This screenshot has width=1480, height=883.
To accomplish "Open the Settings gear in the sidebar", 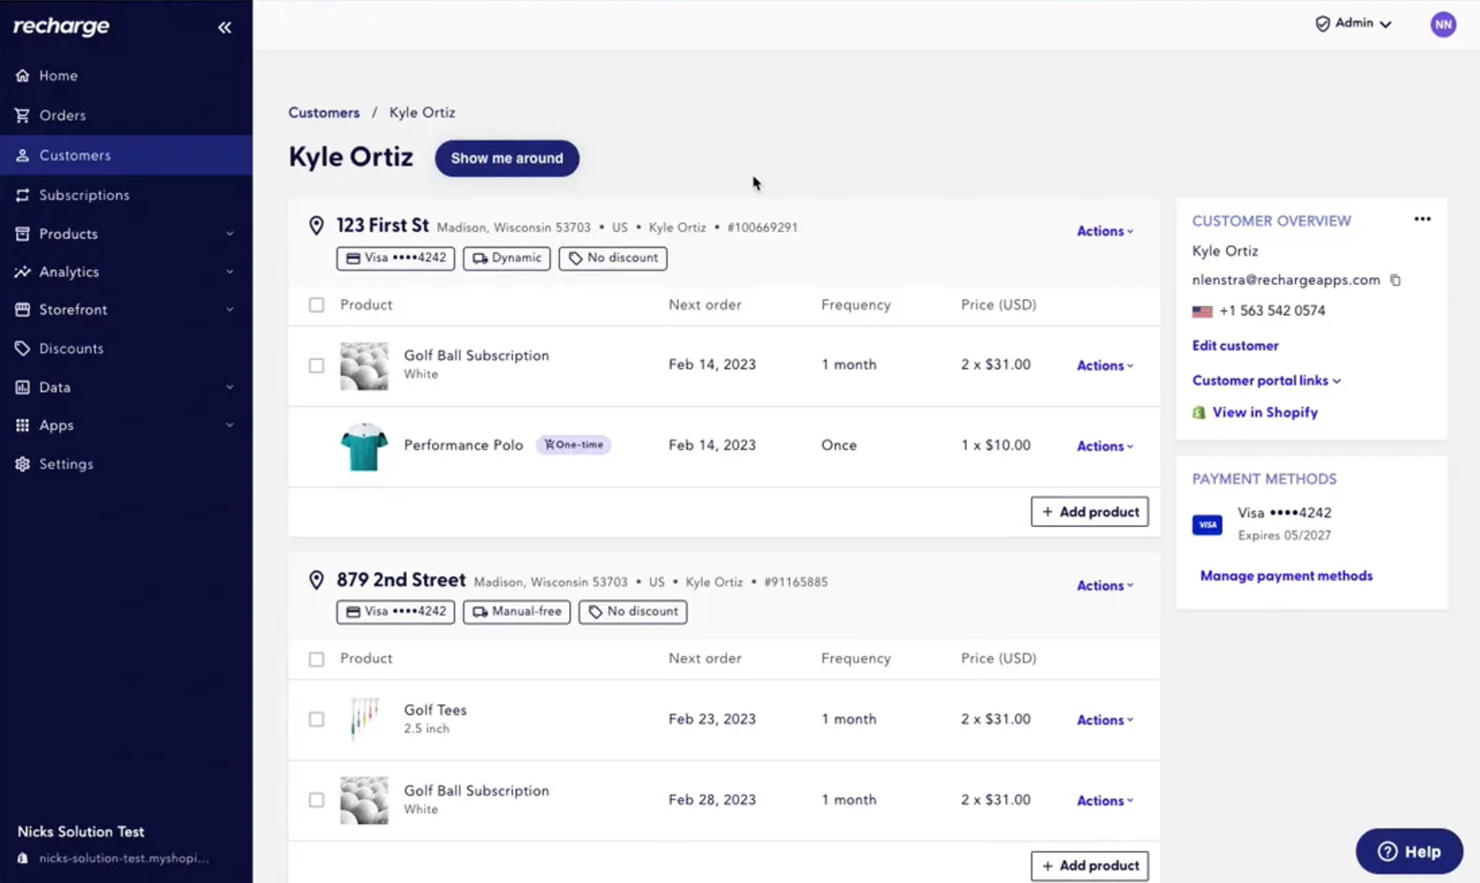I will 22,463.
